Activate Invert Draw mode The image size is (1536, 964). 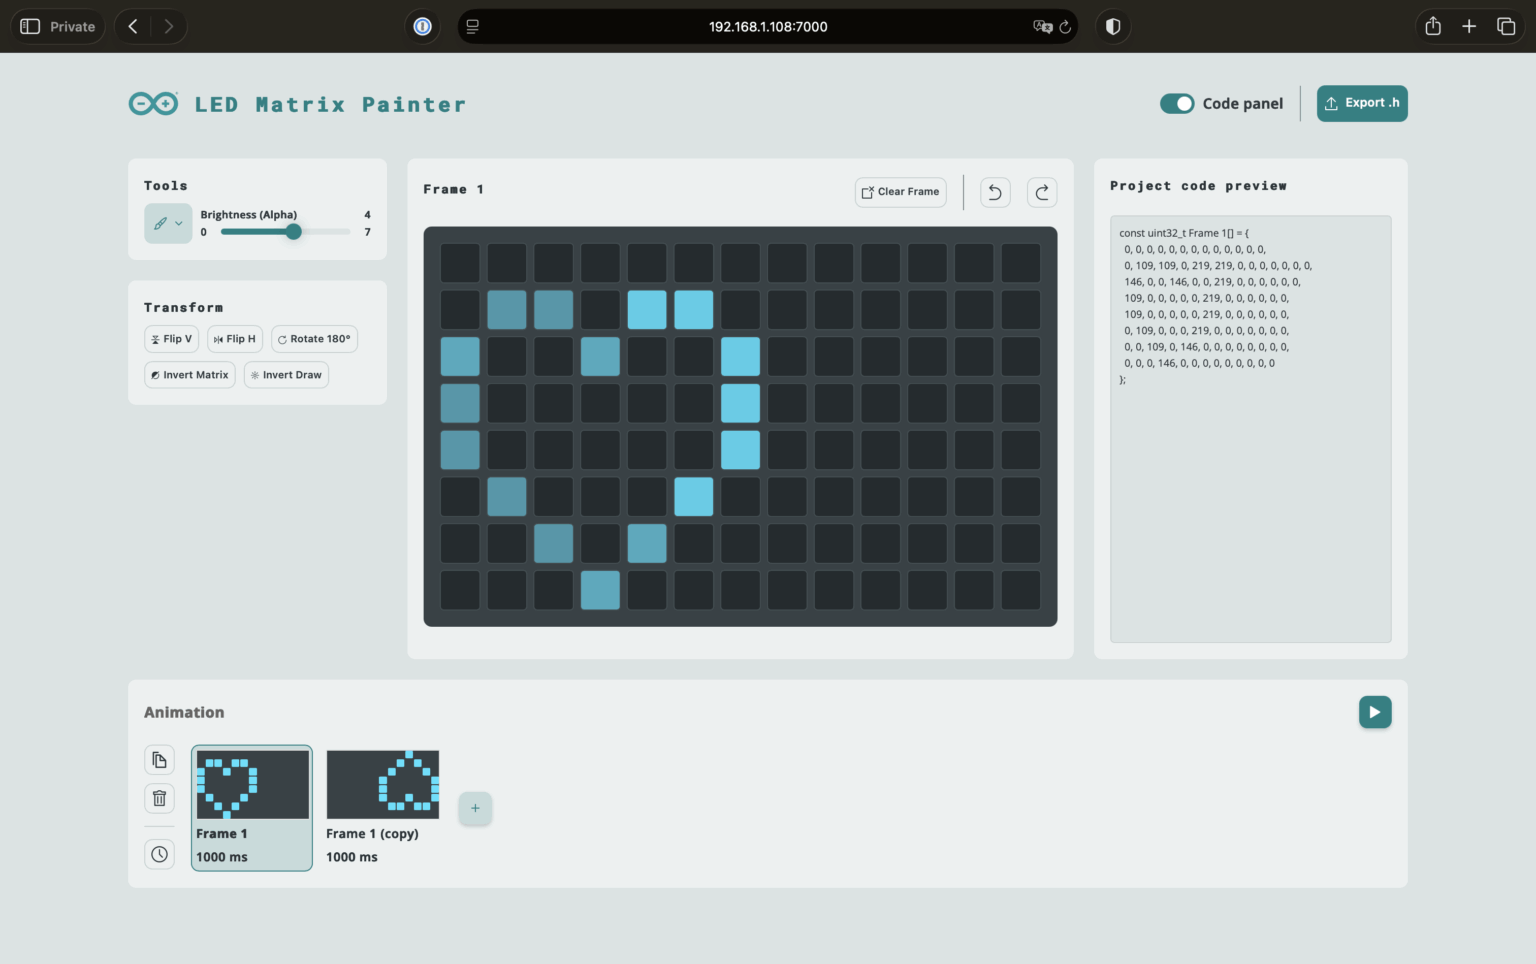tap(286, 374)
